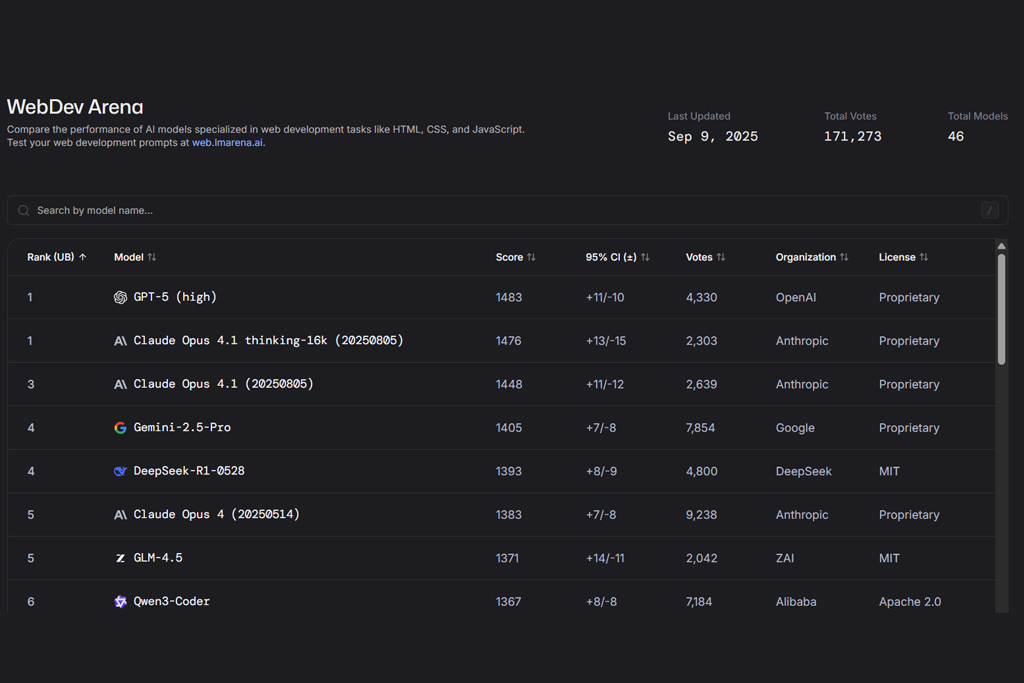Open the web.lmarena.ai link
Image resolution: width=1024 pixels, height=683 pixels.
(227, 142)
